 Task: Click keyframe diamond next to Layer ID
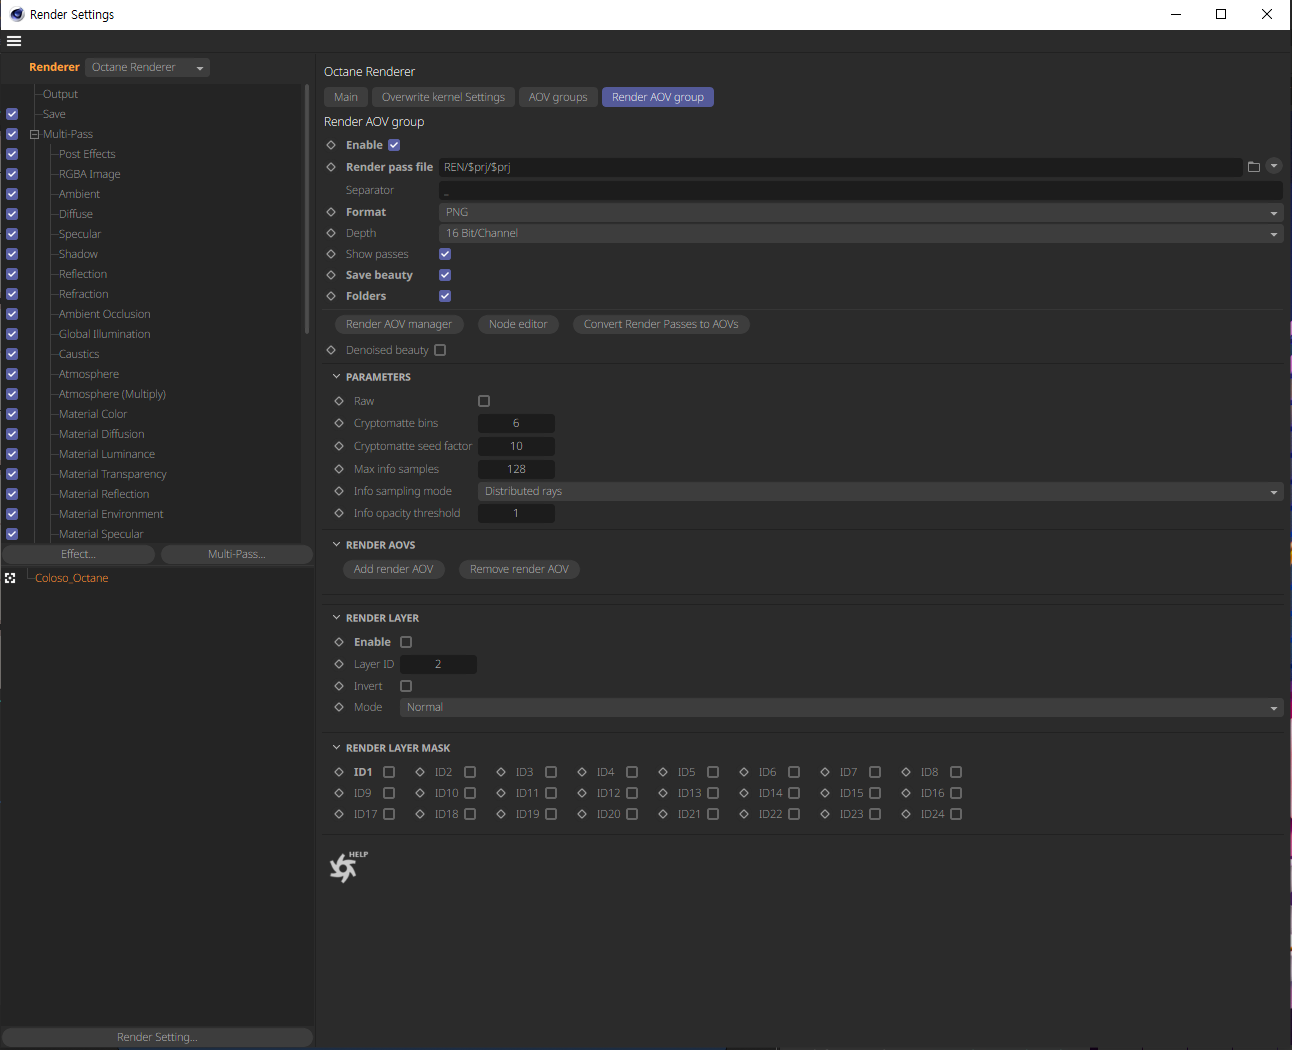[339, 664]
